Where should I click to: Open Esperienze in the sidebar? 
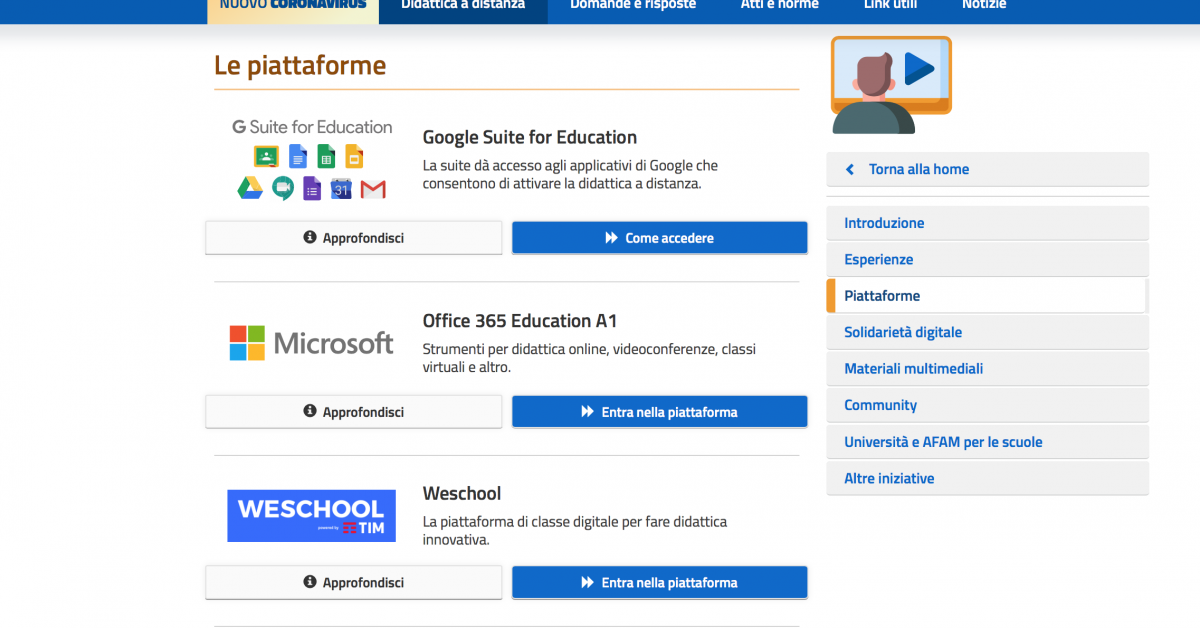point(988,259)
